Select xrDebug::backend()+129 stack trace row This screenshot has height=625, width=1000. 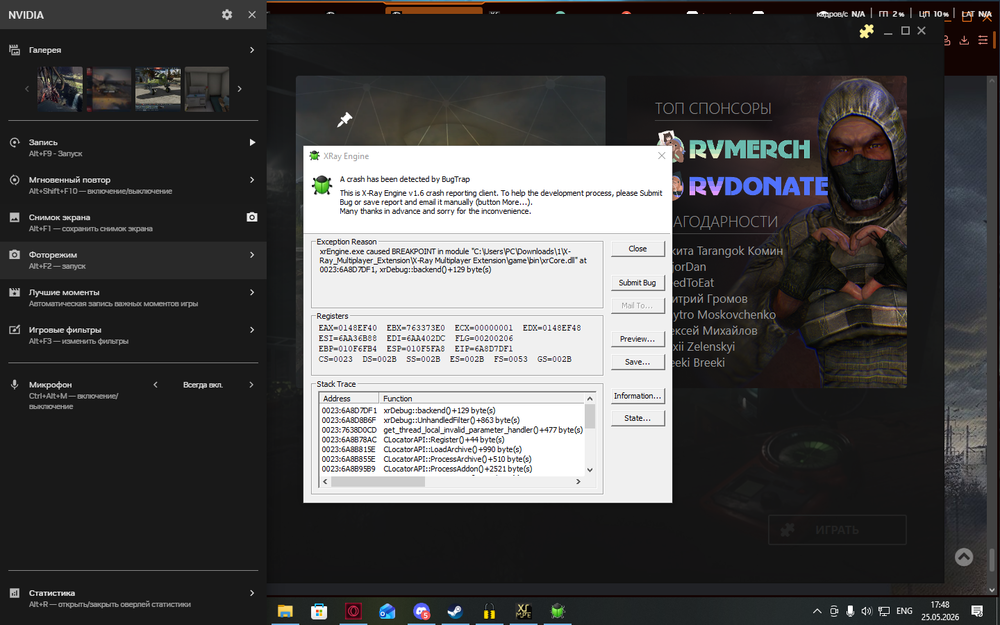452,410
